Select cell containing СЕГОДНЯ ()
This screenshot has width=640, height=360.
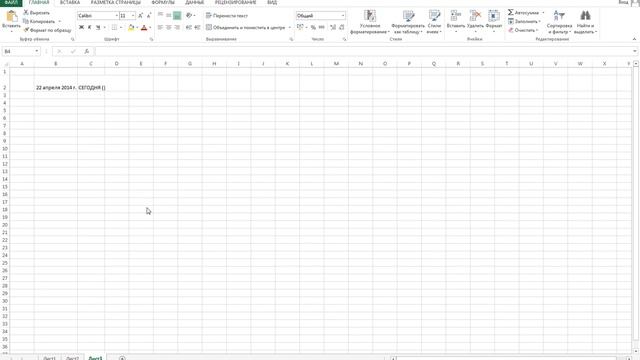pyautogui.click(x=91, y=84)
